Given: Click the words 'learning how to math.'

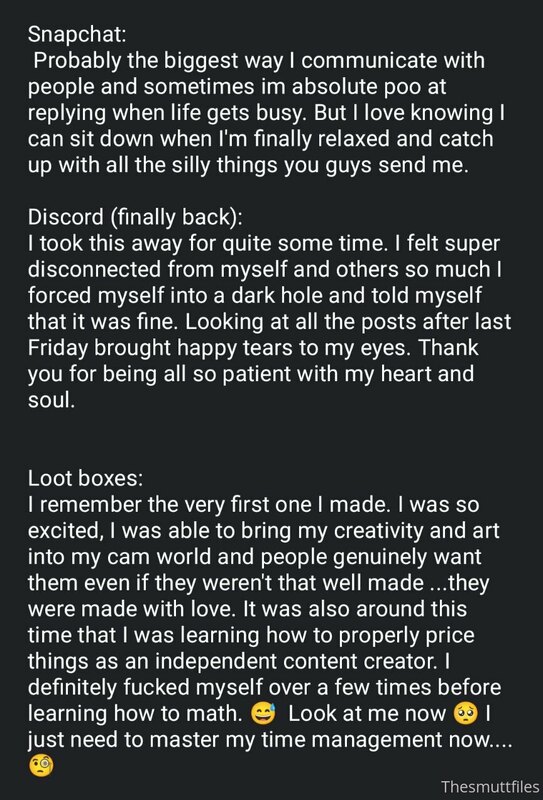Looking at the screenshot, I should 135,713.
